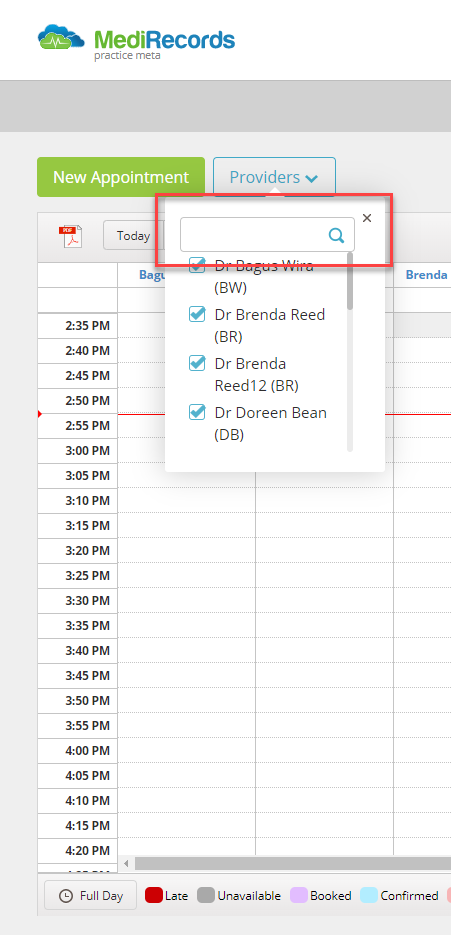Uncheck Dr Brenda Reed (BR) checkbox
The width and height of the screenshot is (451, 935).
[197, 314]
